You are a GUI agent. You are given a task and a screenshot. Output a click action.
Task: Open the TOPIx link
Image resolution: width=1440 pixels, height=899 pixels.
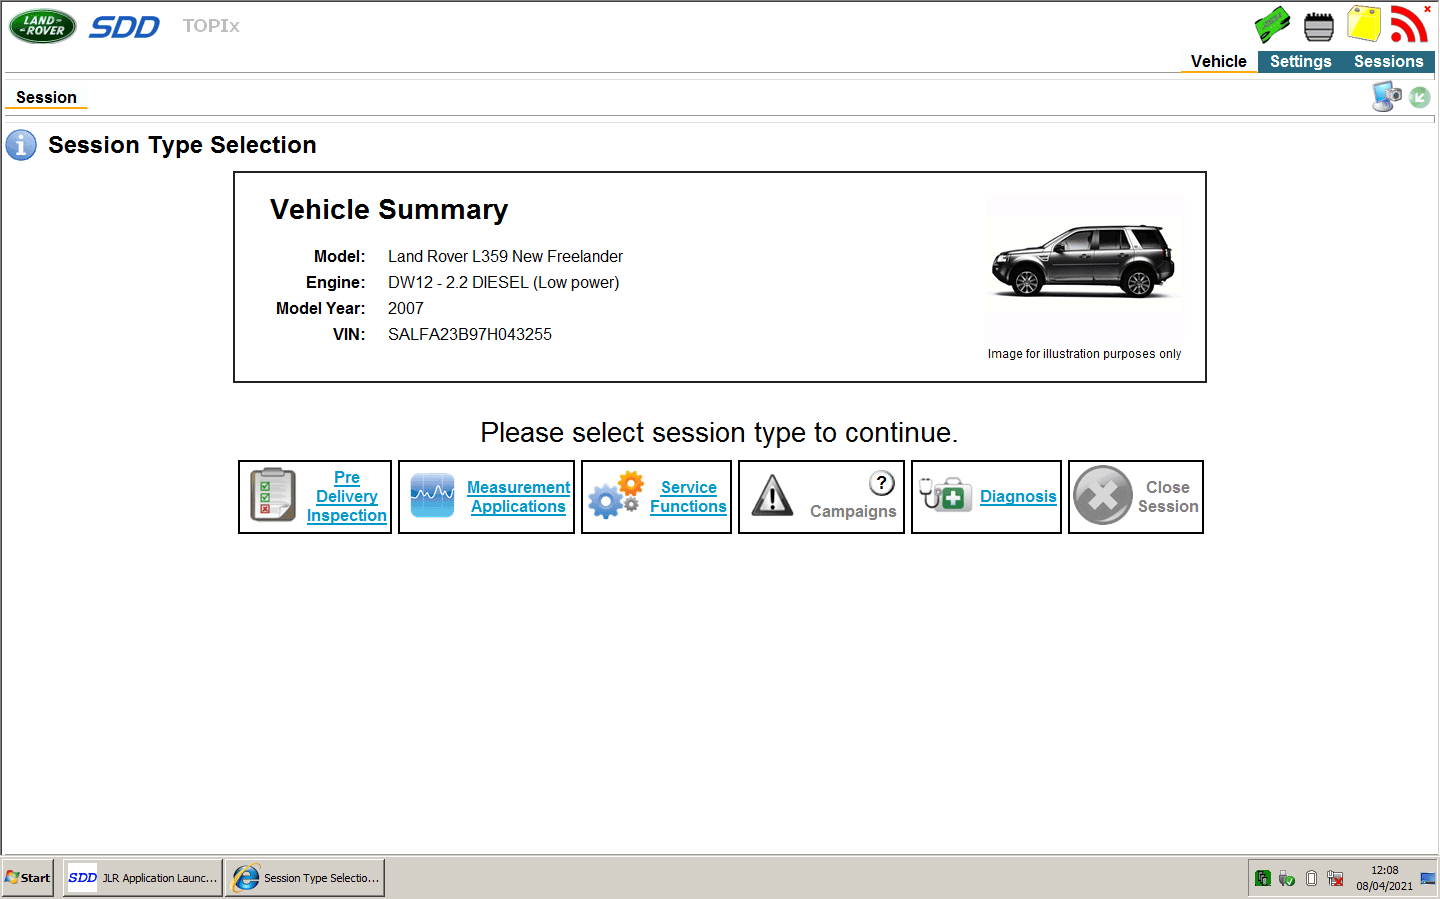click(x=211, y=26)
